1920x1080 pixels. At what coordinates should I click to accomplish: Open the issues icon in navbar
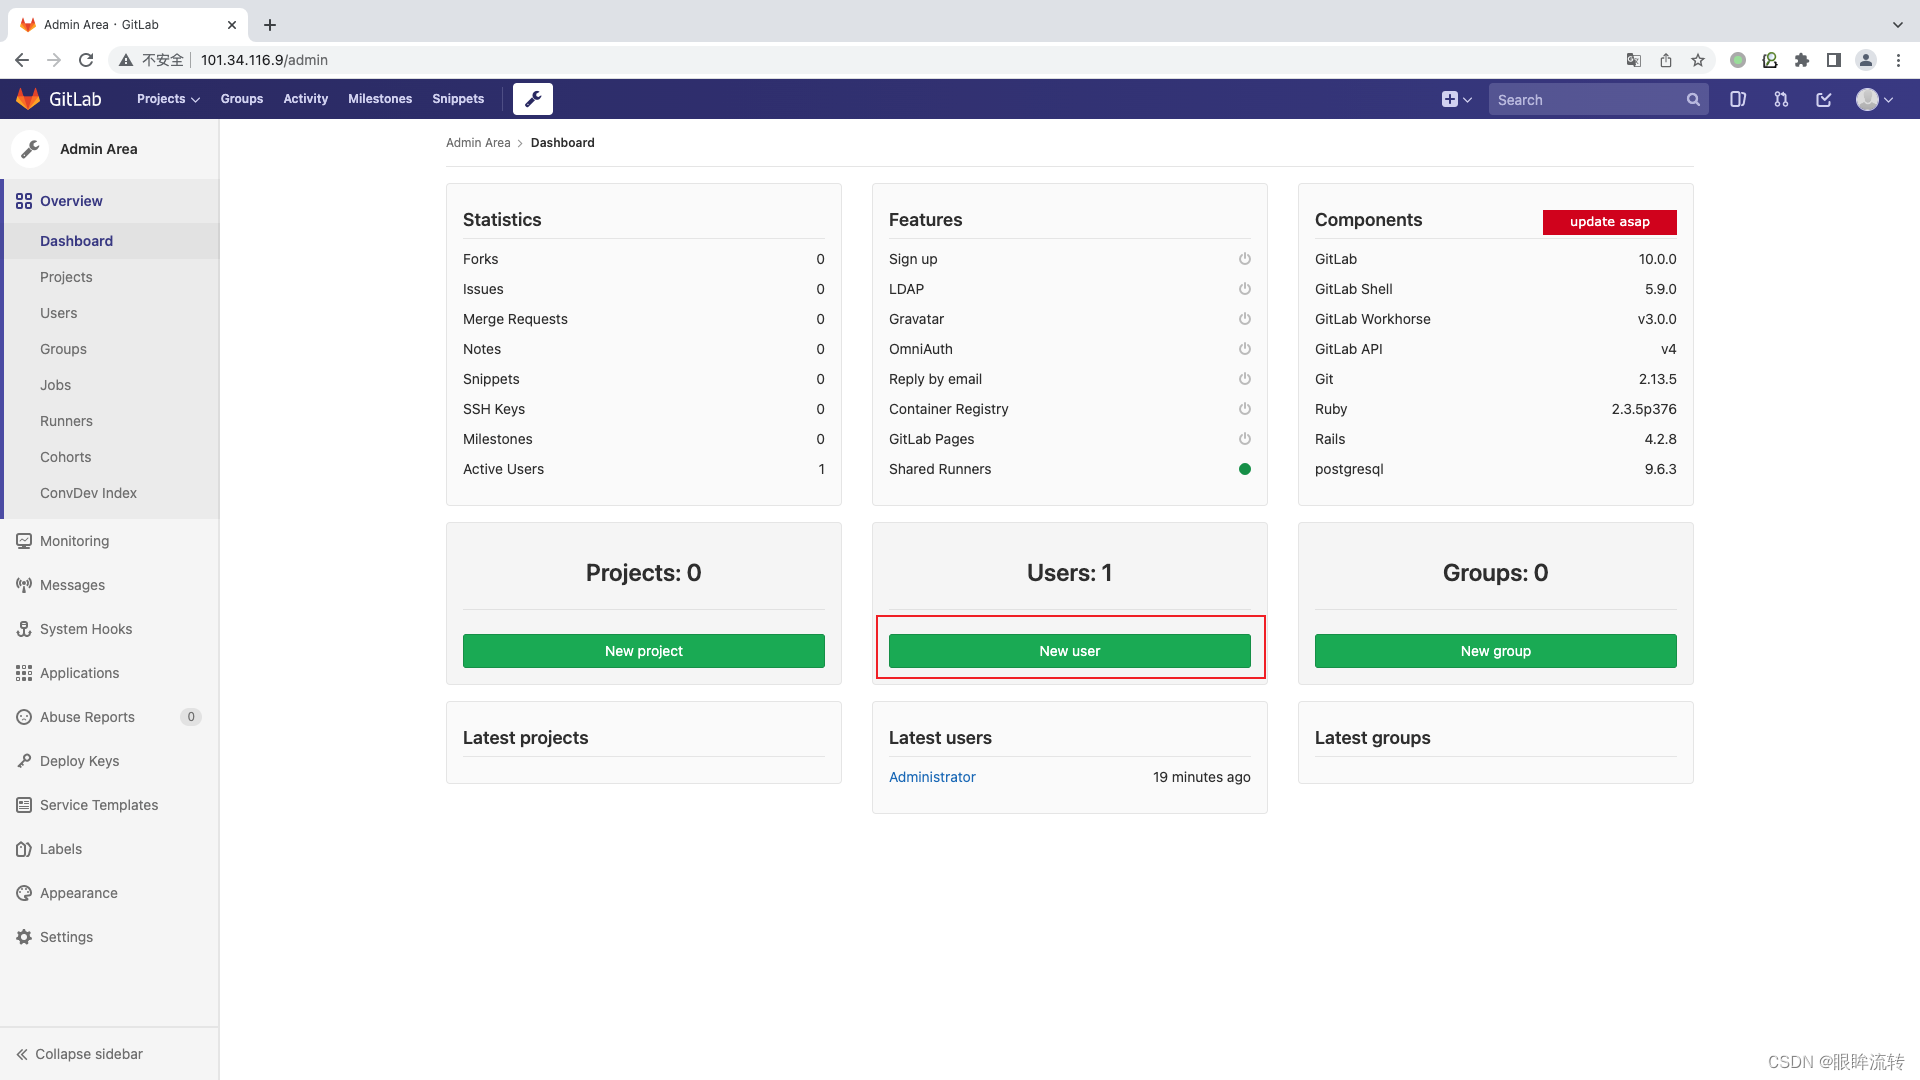point(1738,99)
